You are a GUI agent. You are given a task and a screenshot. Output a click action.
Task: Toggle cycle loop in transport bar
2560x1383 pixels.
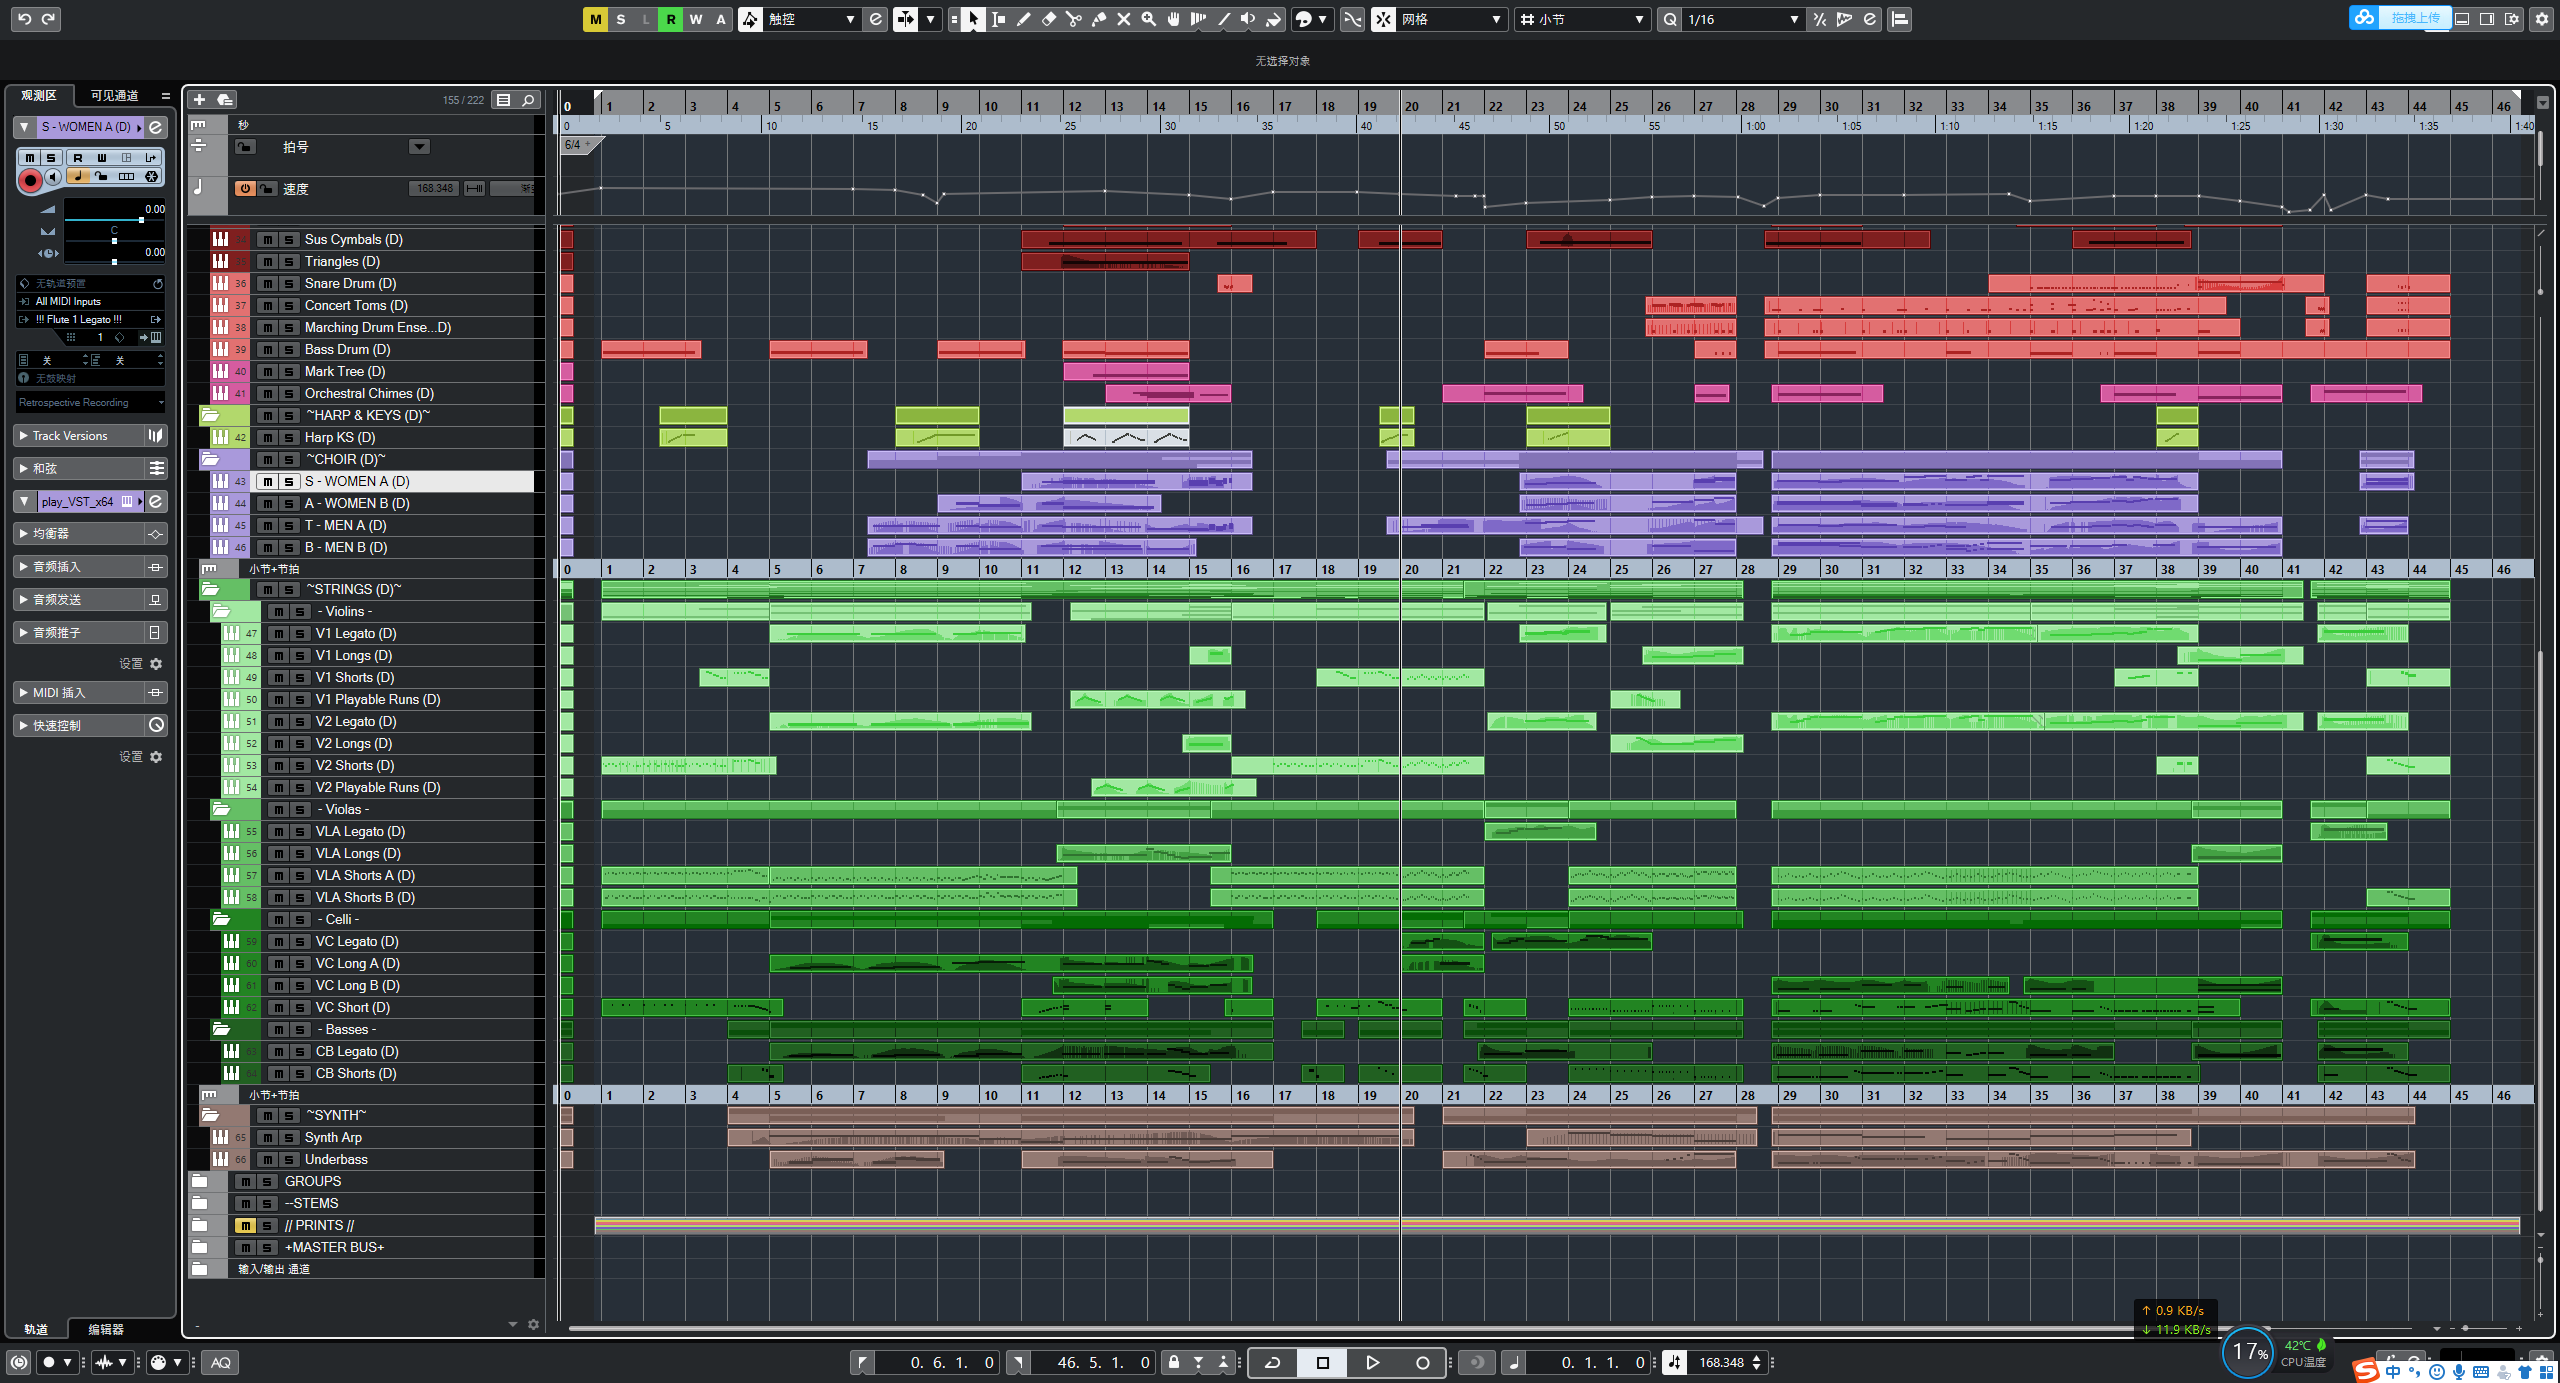click(x=1272, y=1362)
